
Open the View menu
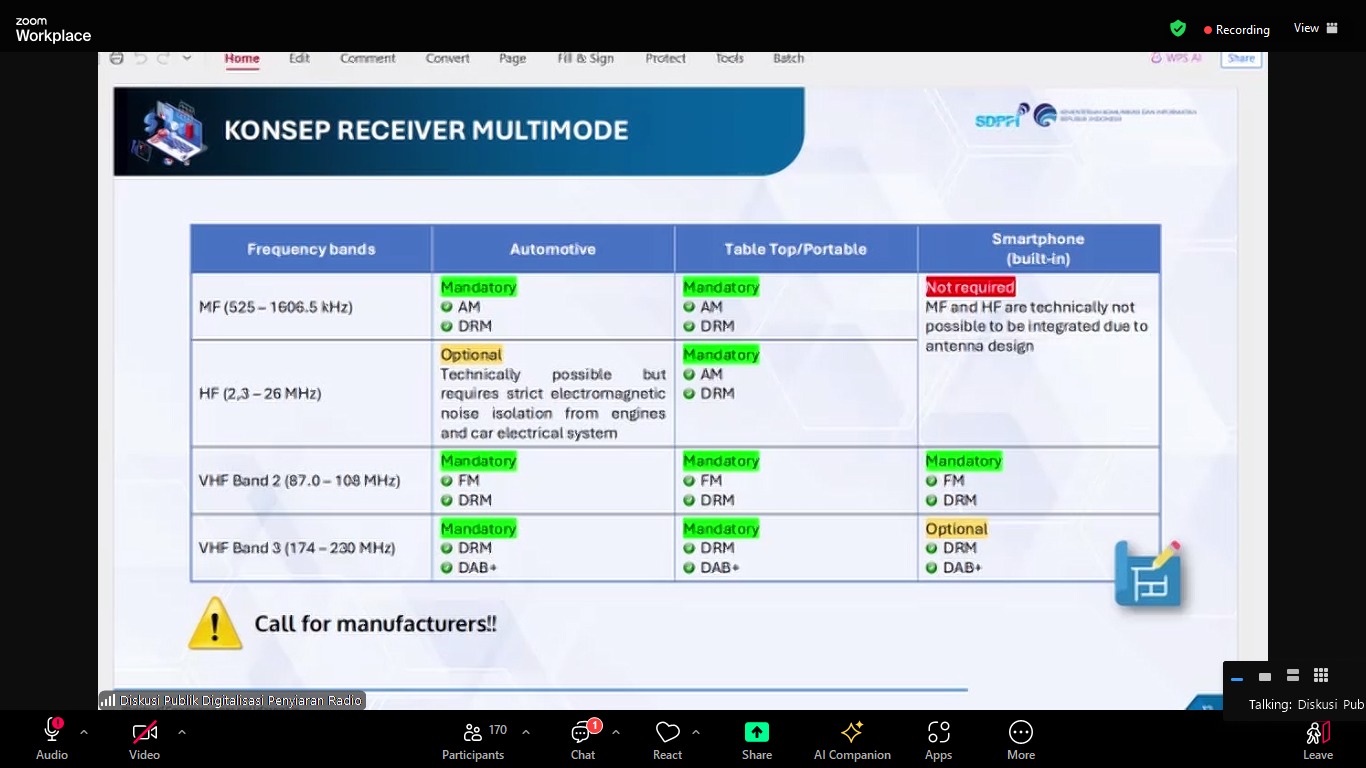pyautogui.click(x=1315, y=29)
